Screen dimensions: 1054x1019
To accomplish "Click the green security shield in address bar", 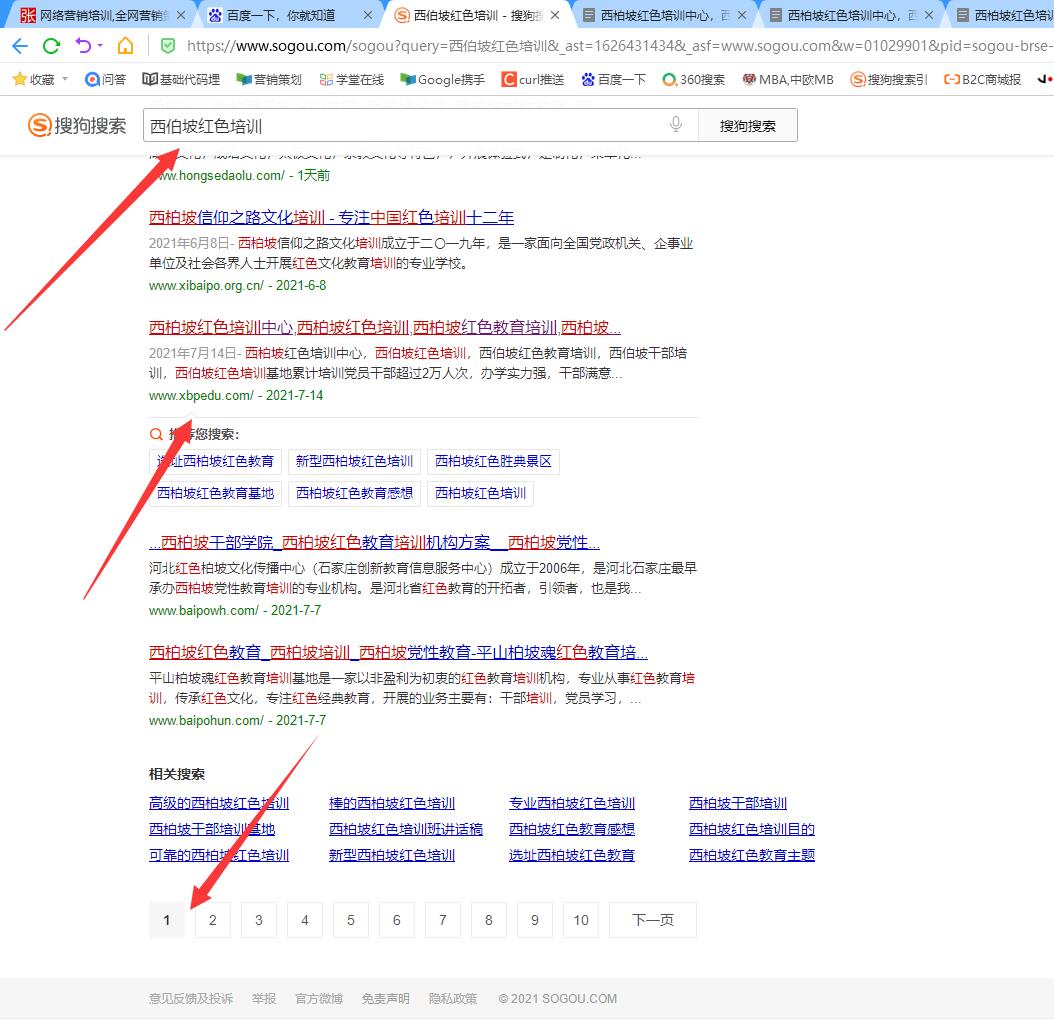I will coord(167,45).
